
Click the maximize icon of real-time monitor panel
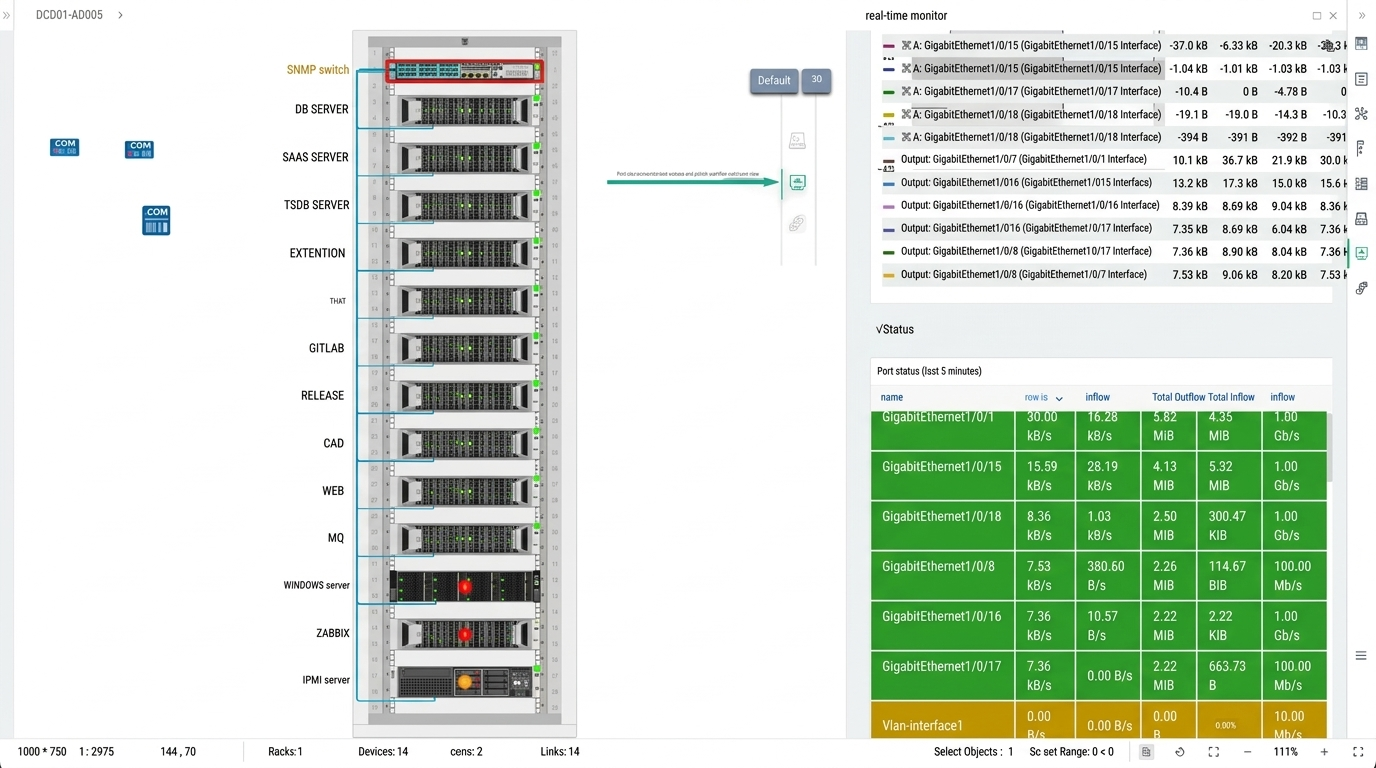point(1317,16)
